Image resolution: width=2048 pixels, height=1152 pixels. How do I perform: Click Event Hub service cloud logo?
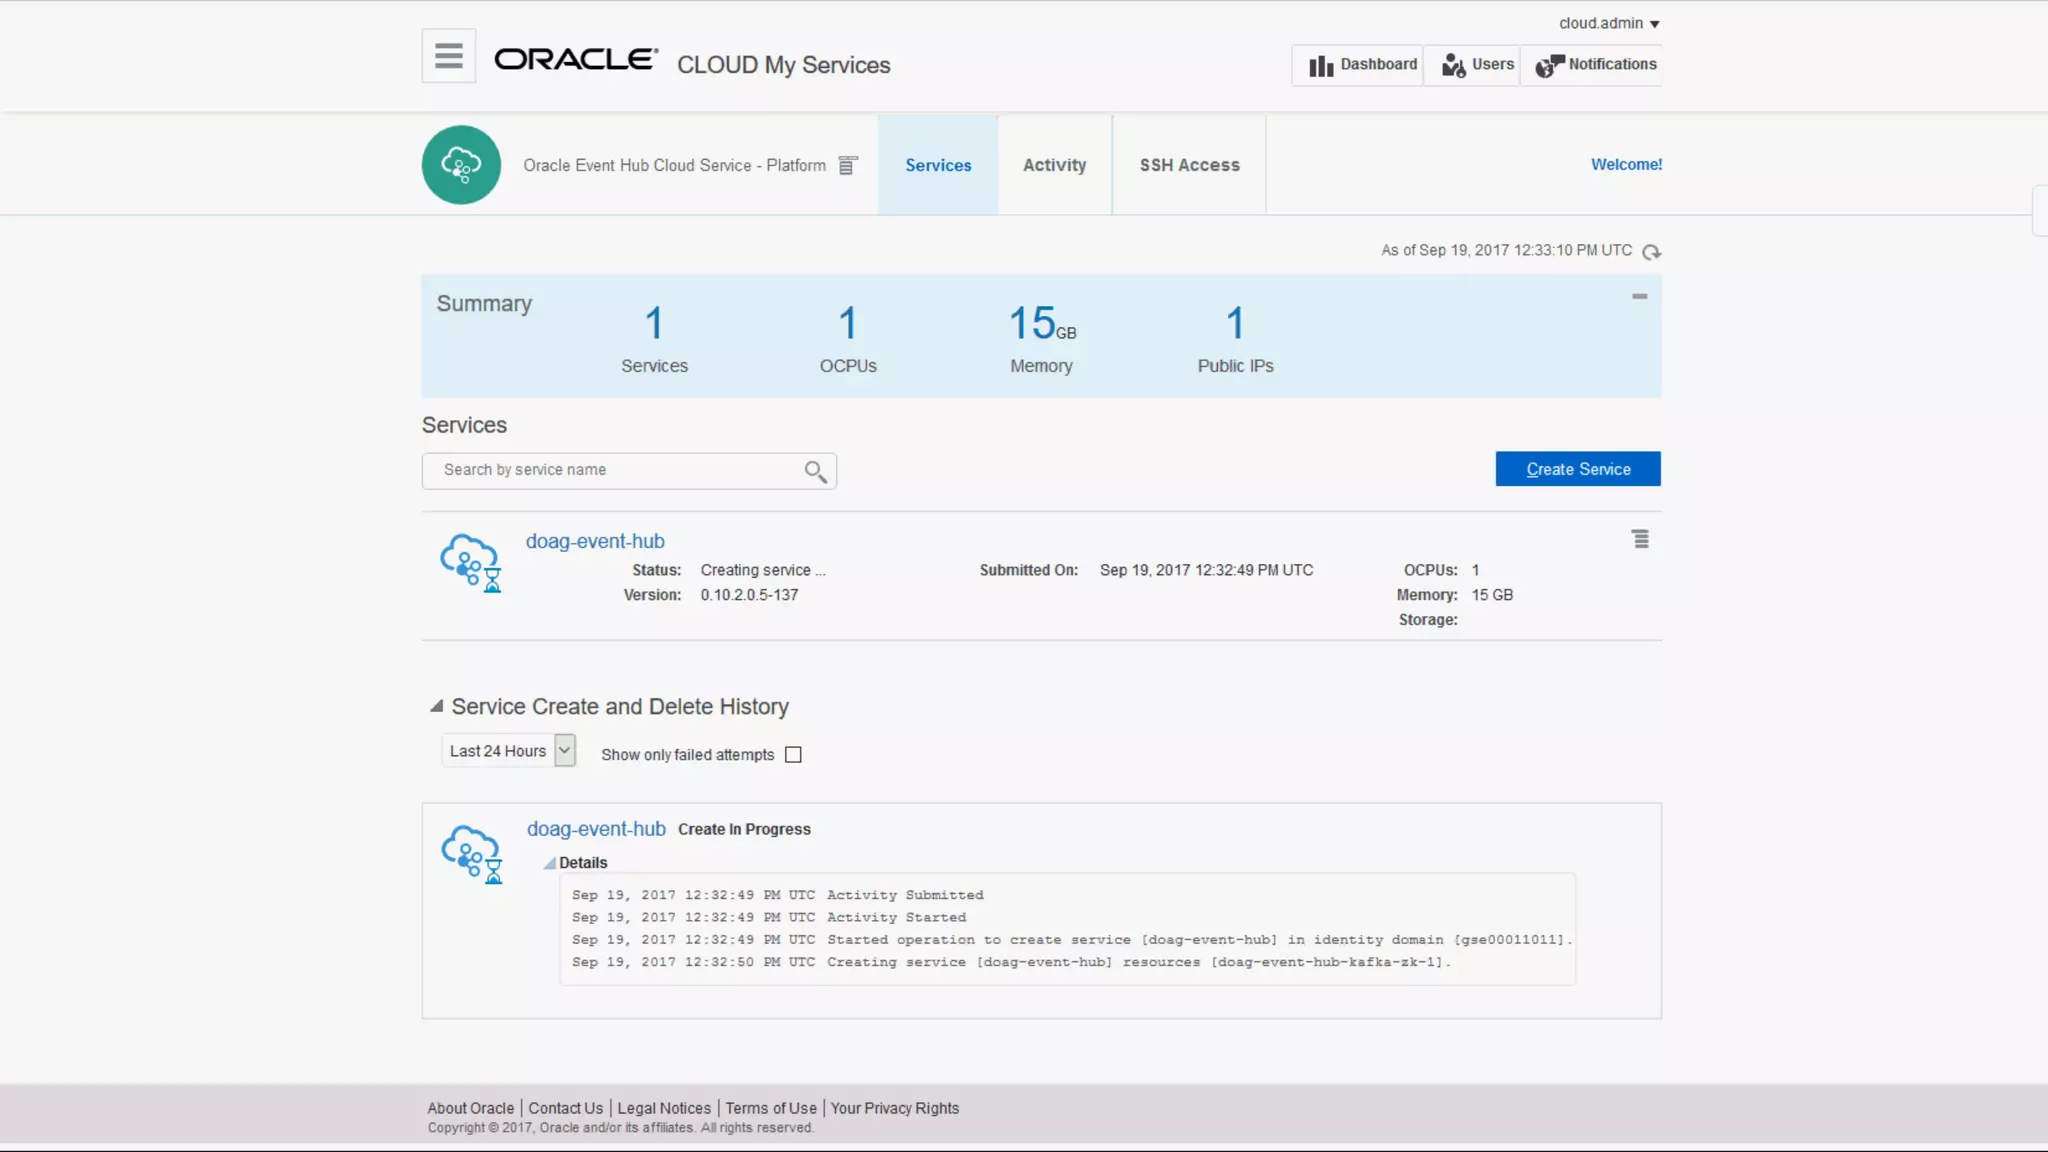coord(461,165)
